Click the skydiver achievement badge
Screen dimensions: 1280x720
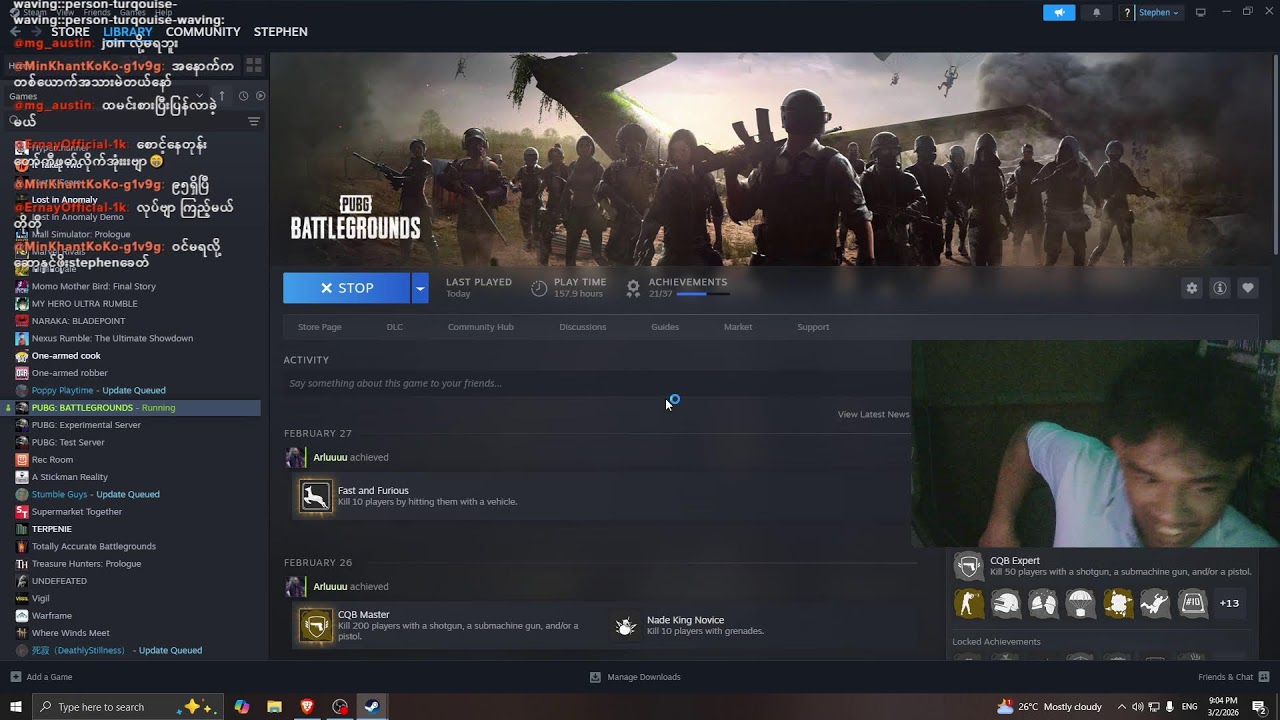pyautogui.click(x=1155, y=603)
